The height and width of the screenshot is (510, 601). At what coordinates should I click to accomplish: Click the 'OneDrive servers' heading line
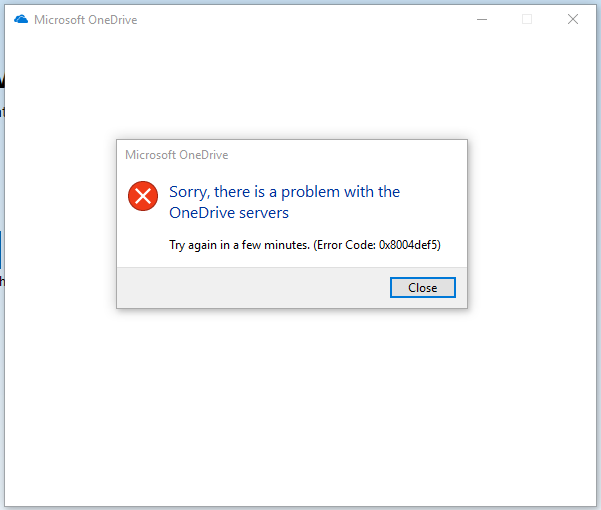[x=229, y=213]
